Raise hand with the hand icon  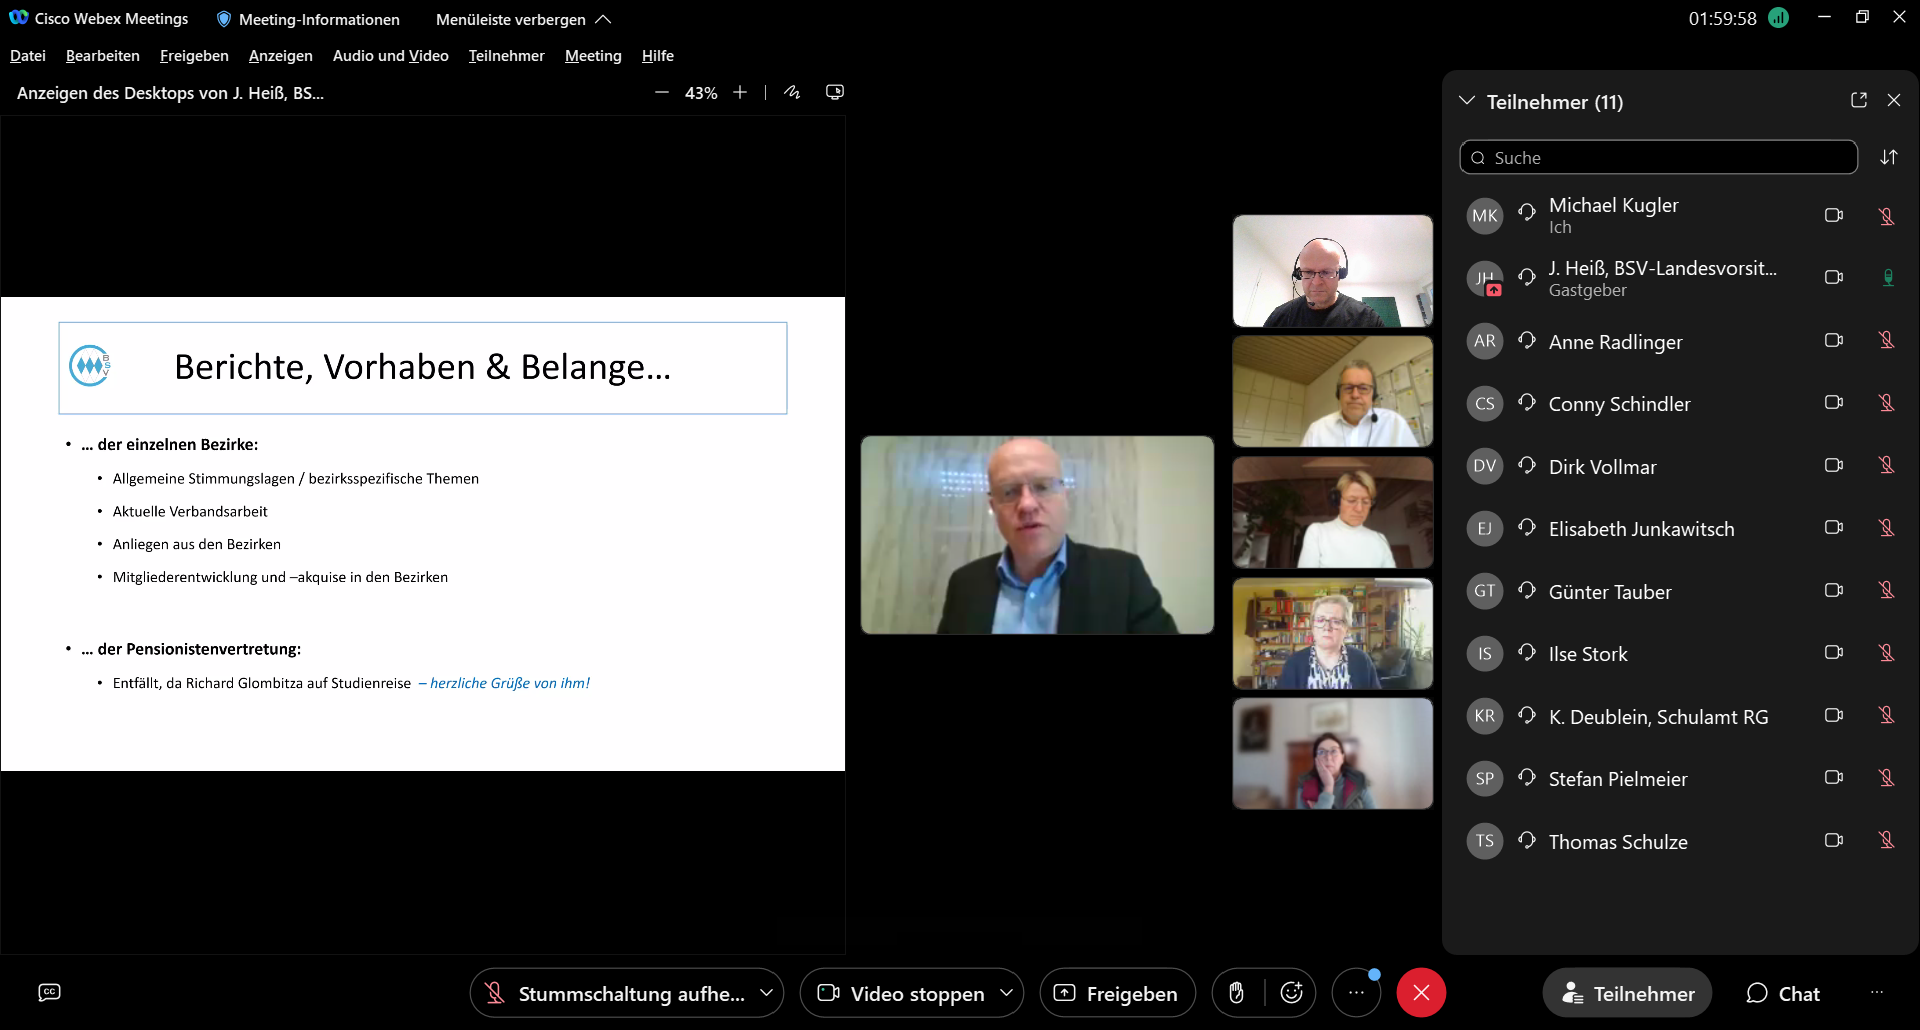(x=1237, y=993)
